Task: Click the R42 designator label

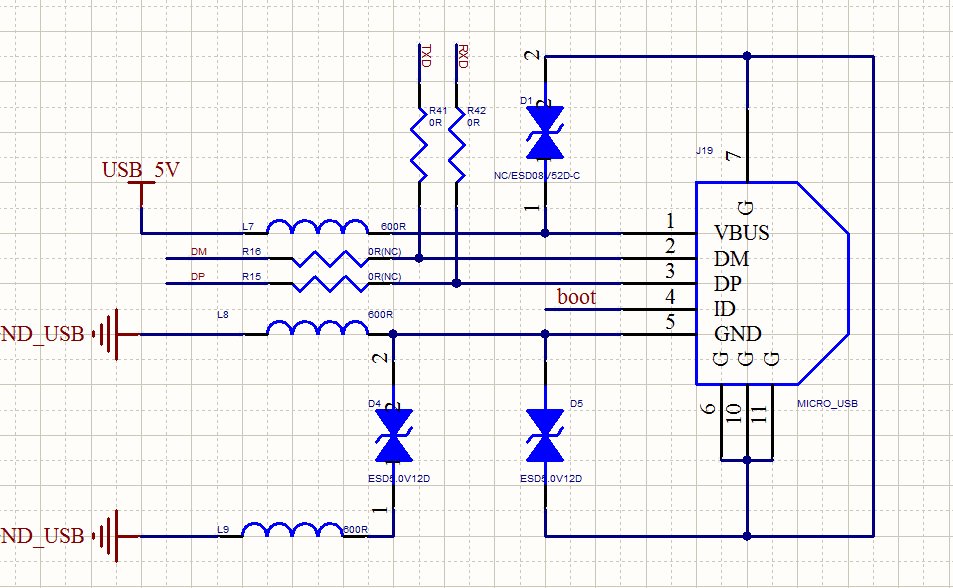Action: (x=476, y=110)
